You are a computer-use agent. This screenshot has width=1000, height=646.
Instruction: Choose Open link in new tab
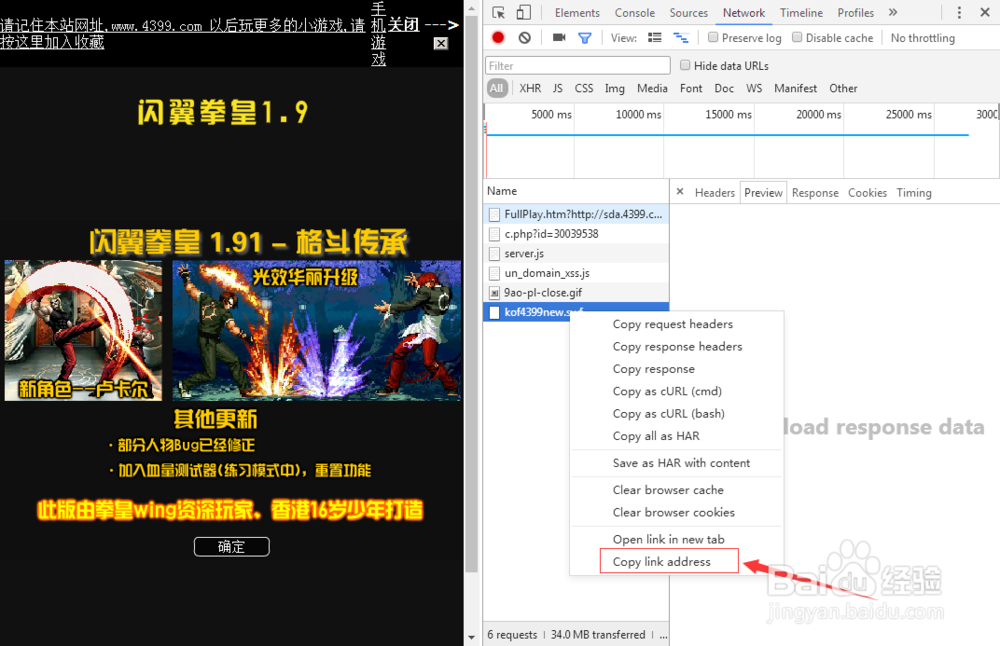point(676,540)
